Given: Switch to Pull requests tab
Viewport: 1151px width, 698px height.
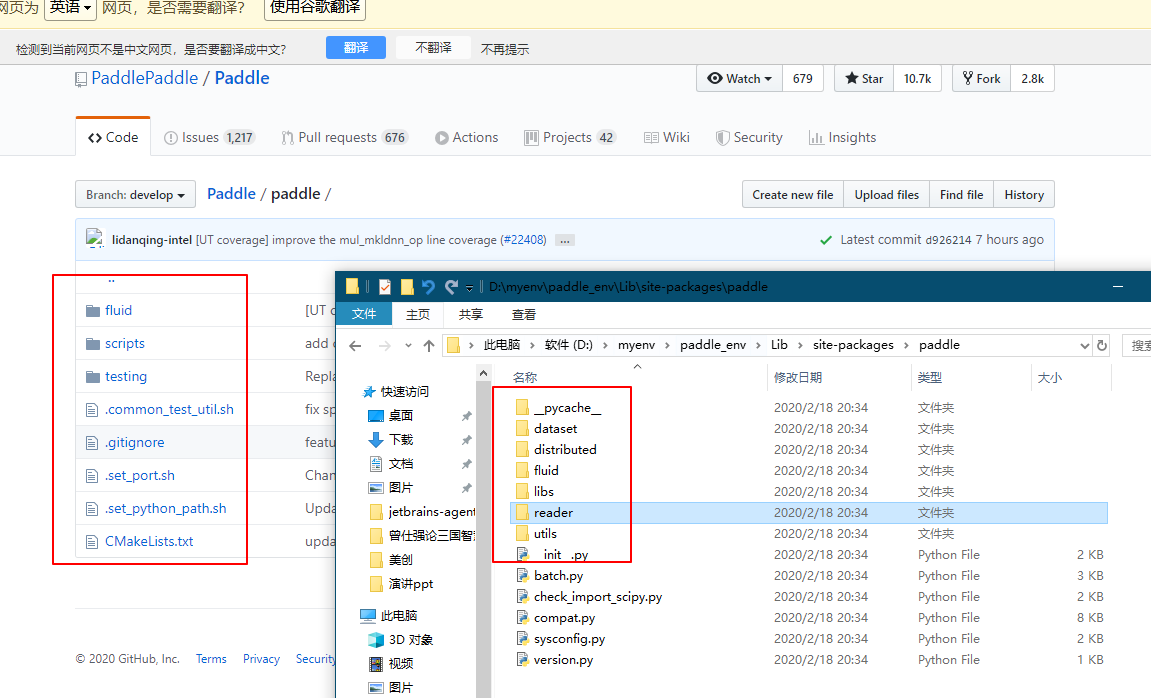Looking at the screenshot, I should [344, 137].
